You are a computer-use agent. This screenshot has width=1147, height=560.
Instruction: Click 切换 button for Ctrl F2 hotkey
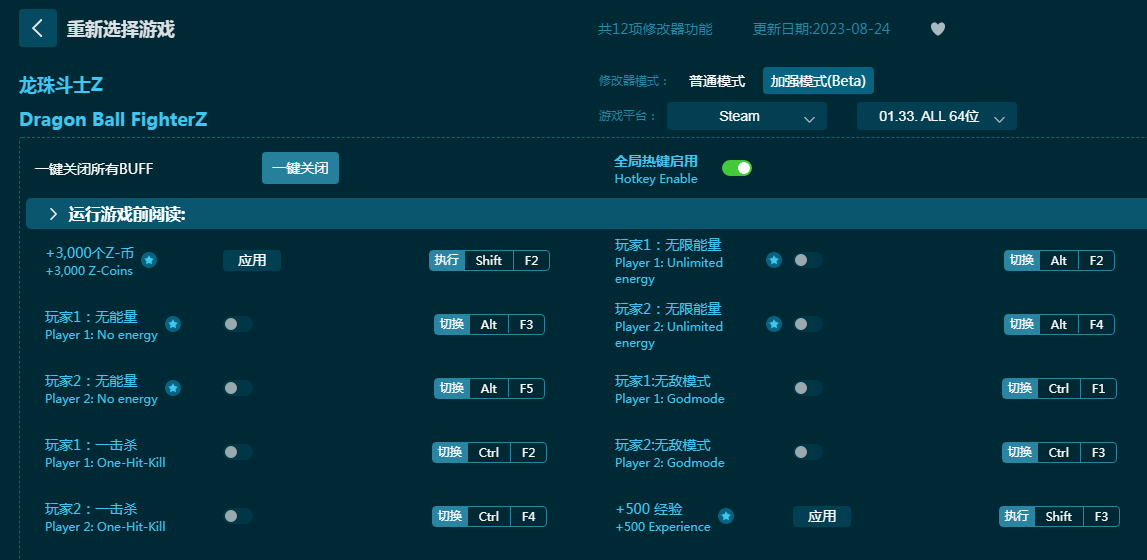tap(450, 452)
